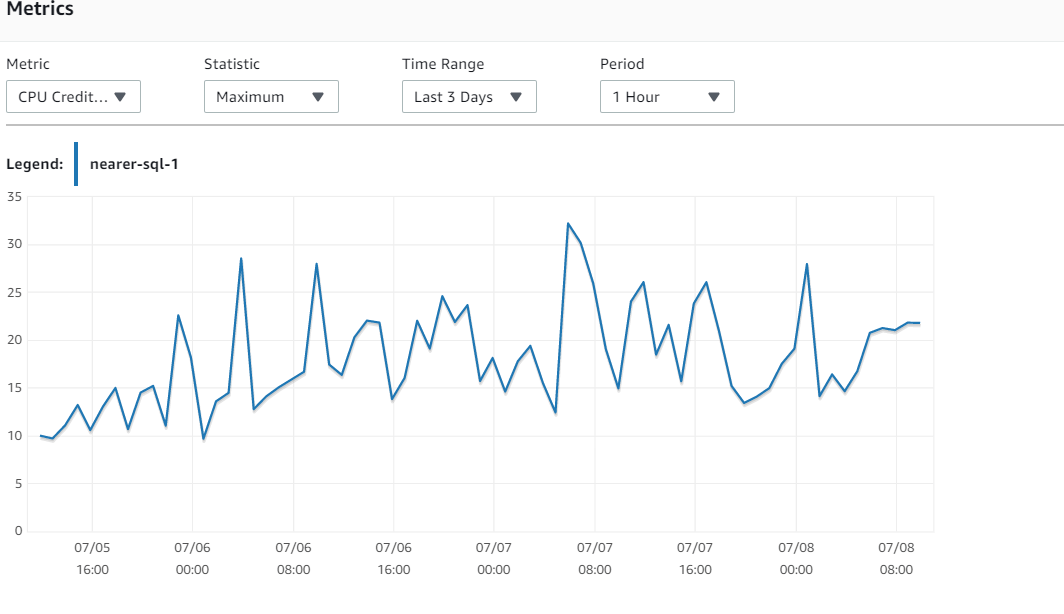Click the chevron arrow on the Period selector

click(x=714, y=96)
